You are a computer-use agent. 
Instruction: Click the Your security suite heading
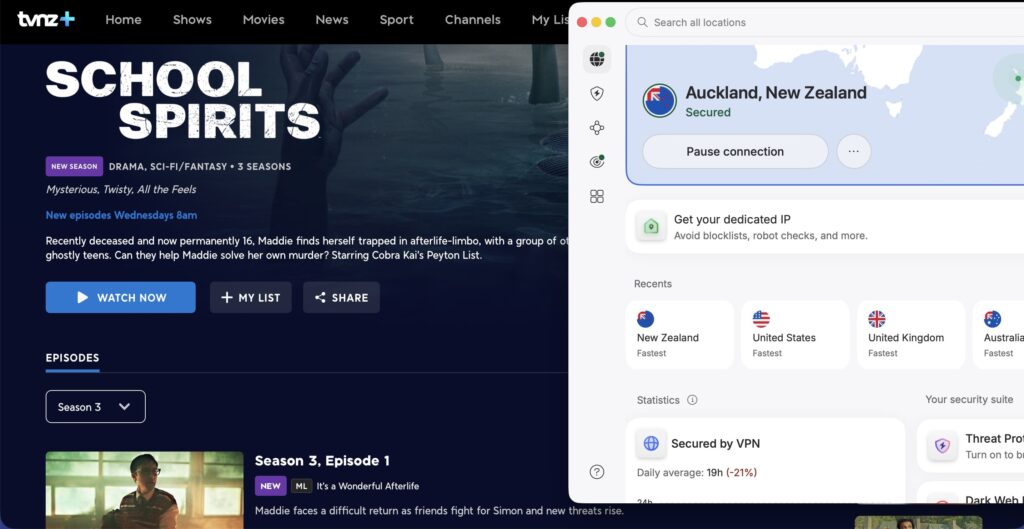pyautogui.click(x=969, y=400)
